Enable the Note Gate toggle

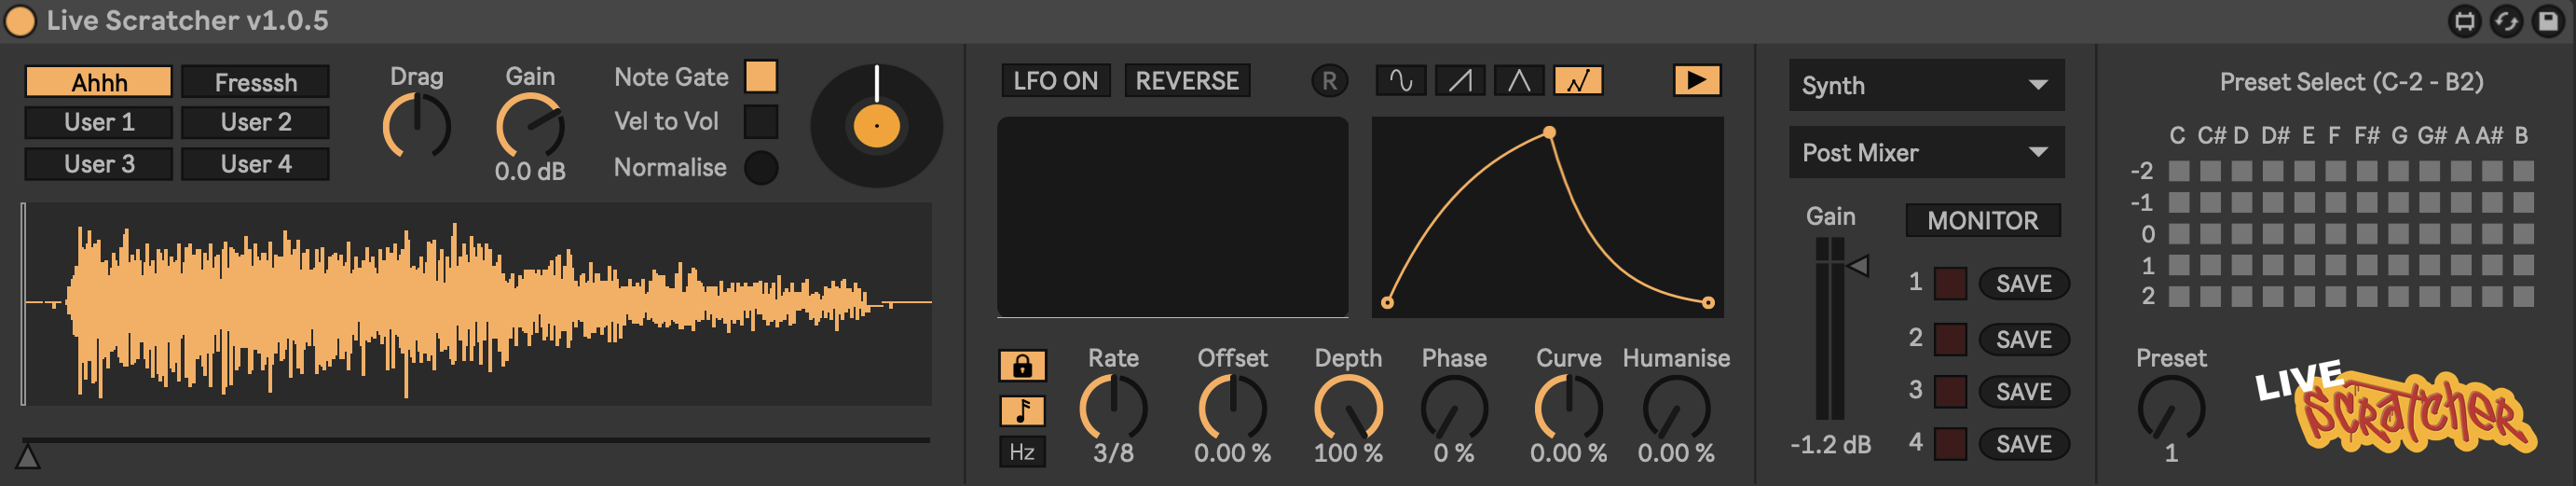(761, 77)
